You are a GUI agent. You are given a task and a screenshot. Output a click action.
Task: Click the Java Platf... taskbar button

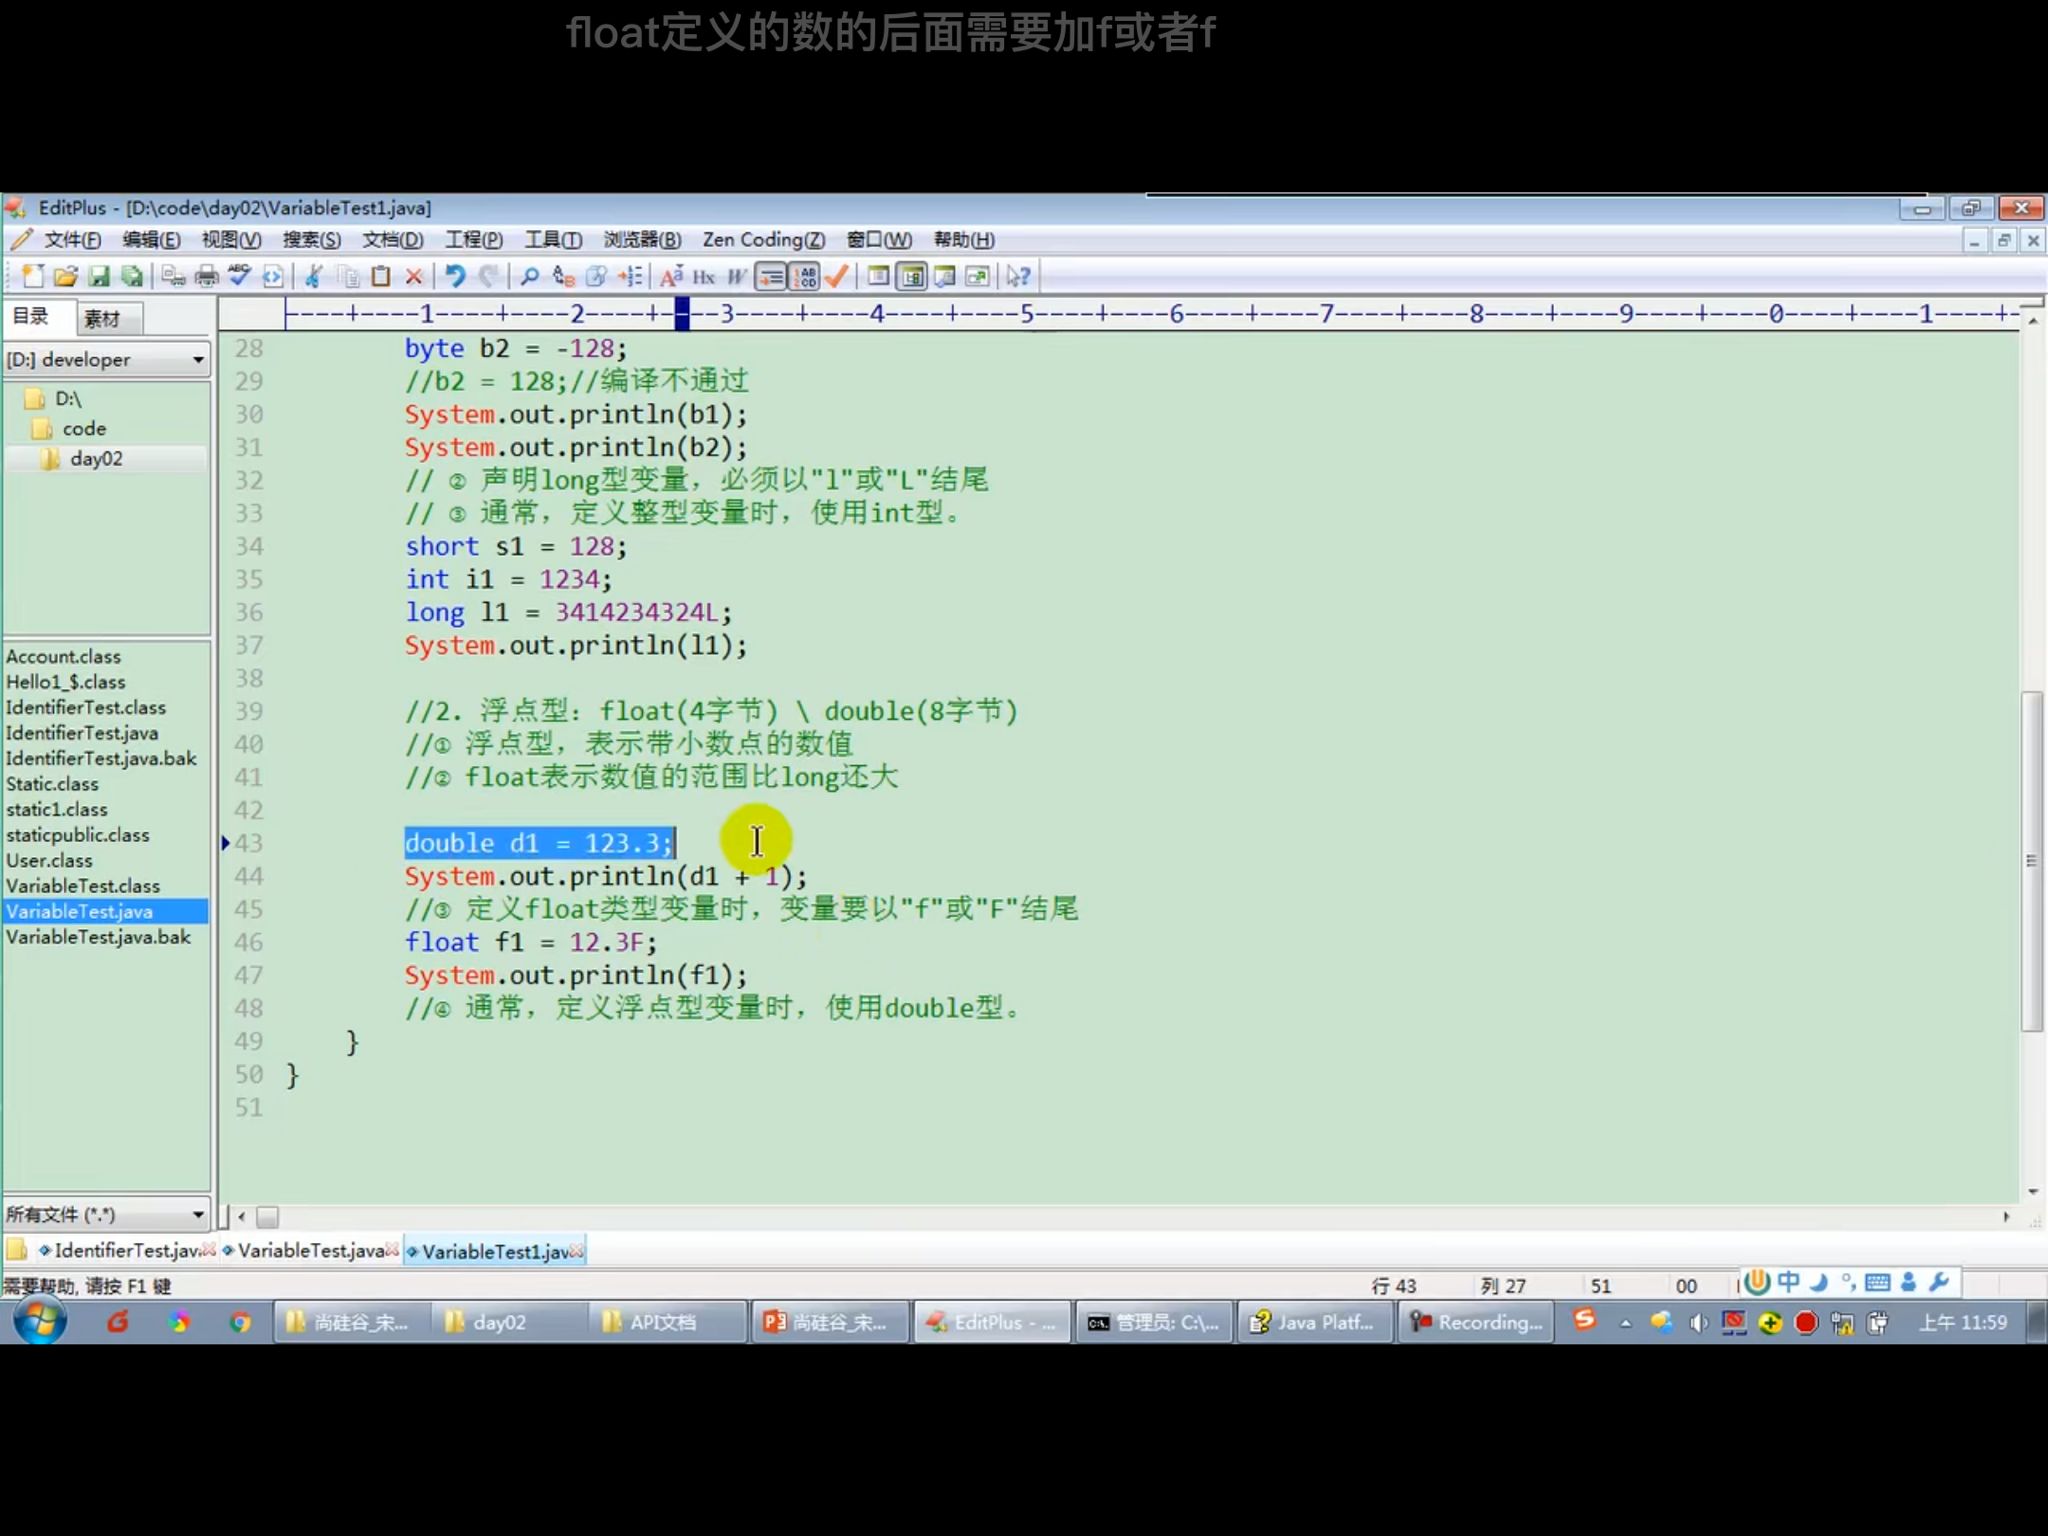pos(1314,1321)
